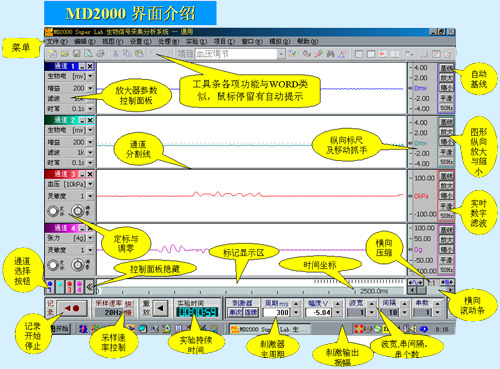Cut with the scissors toolbar icon
The image size is (500, 369).
tap(115, 54)
